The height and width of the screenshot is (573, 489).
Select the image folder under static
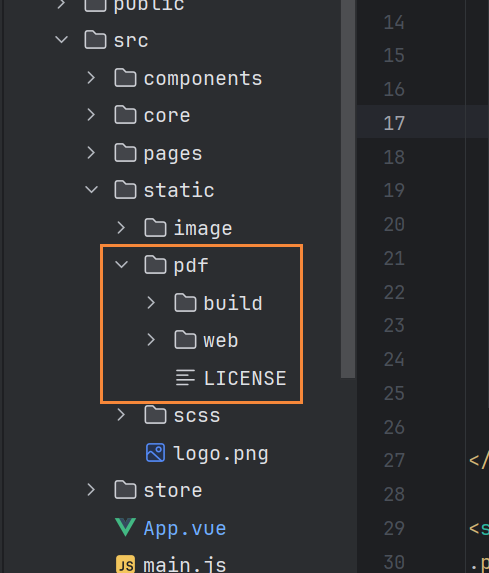203,228
